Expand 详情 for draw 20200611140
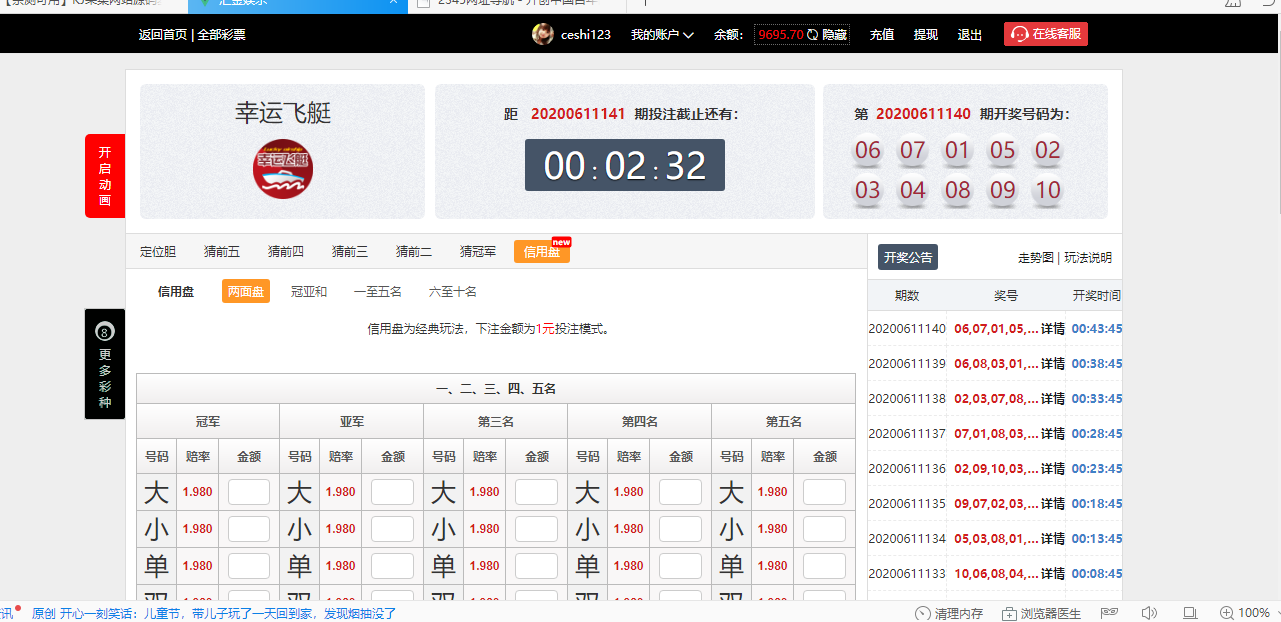 point(1052,329)
